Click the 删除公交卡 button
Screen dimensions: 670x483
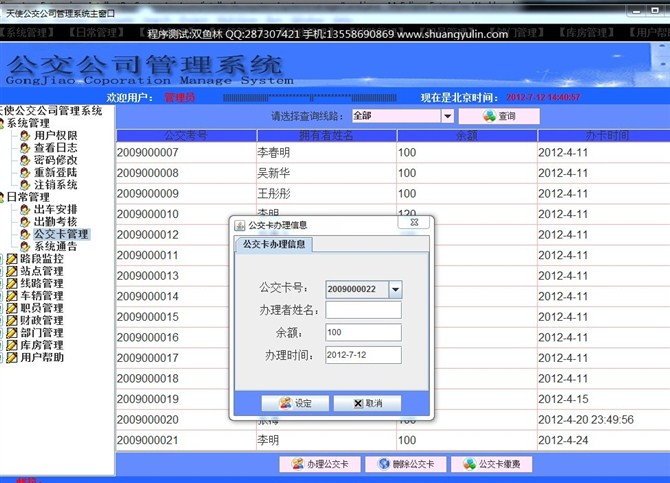[406, 464]
